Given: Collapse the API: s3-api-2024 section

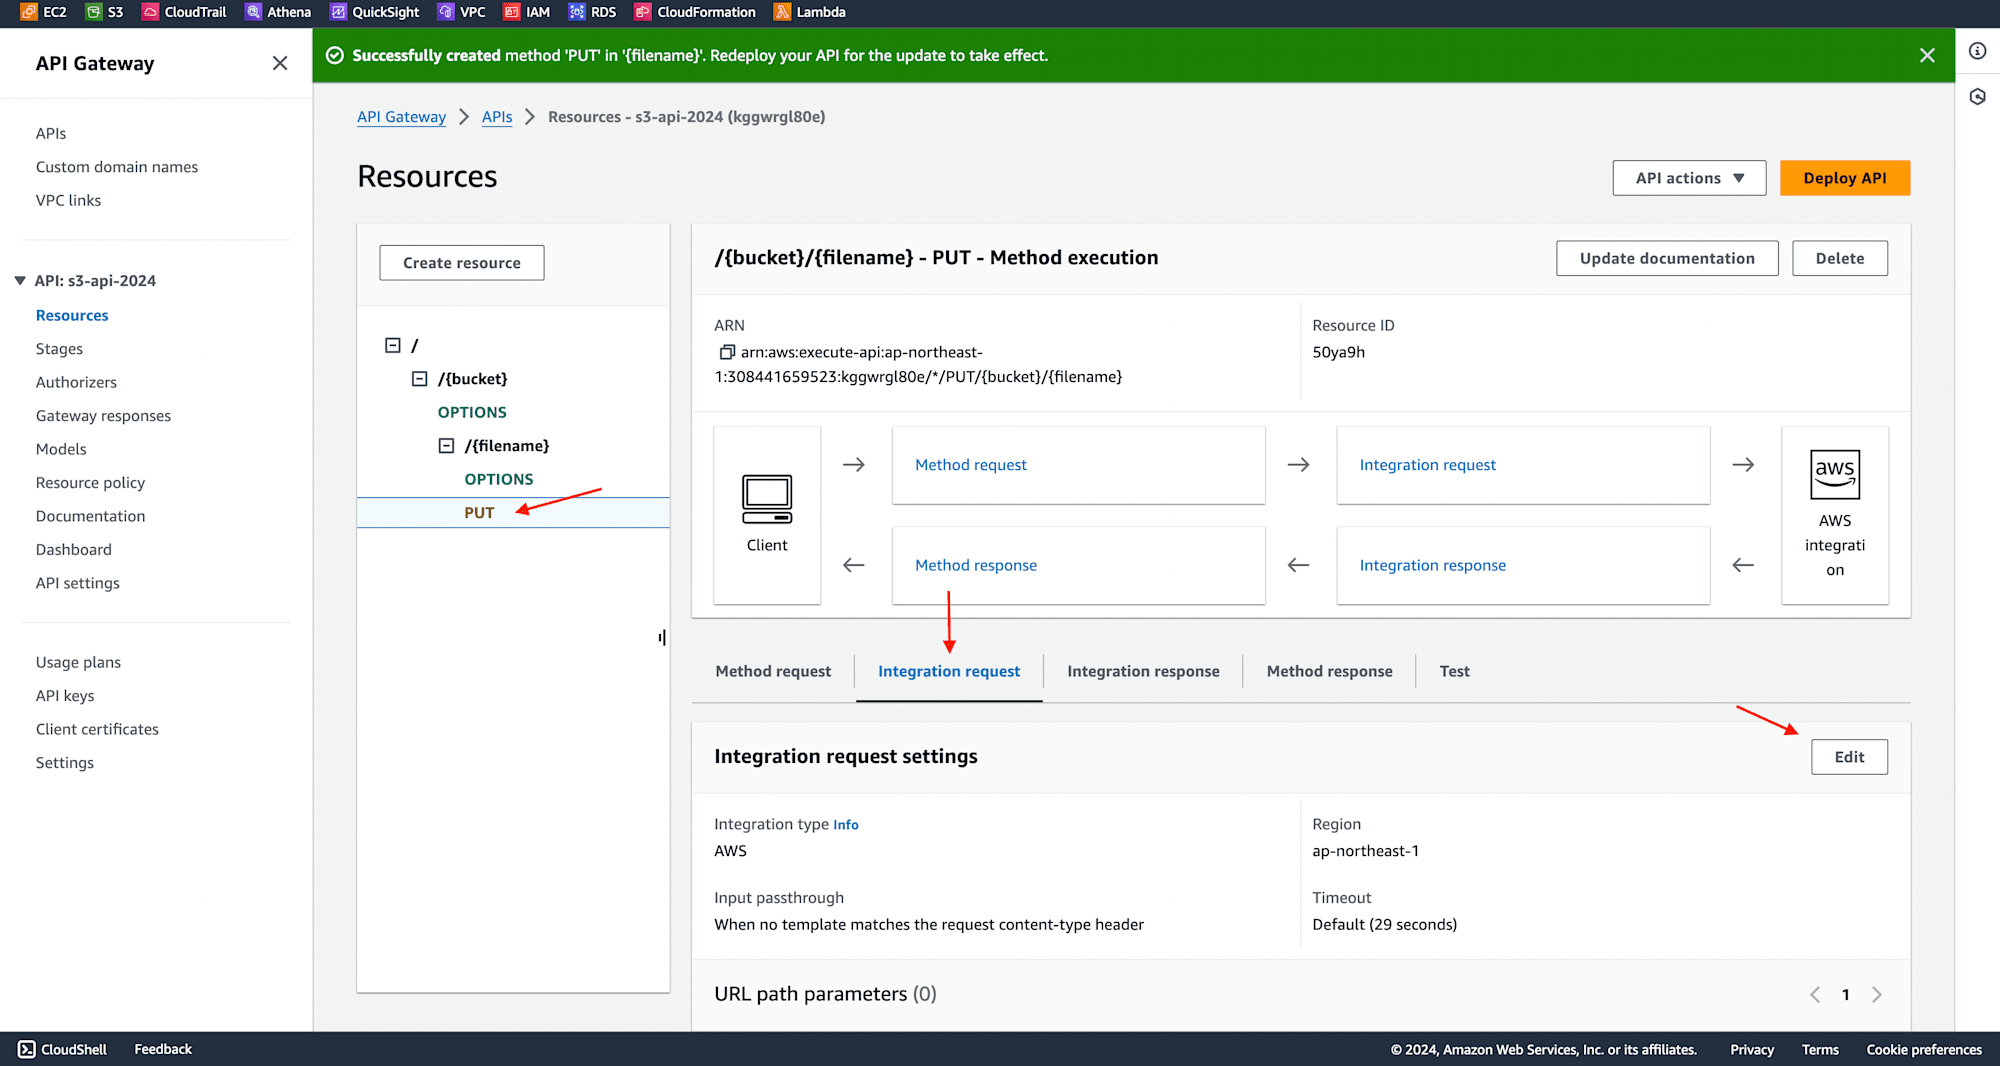Looking at the screenshot, I should 20,281.
